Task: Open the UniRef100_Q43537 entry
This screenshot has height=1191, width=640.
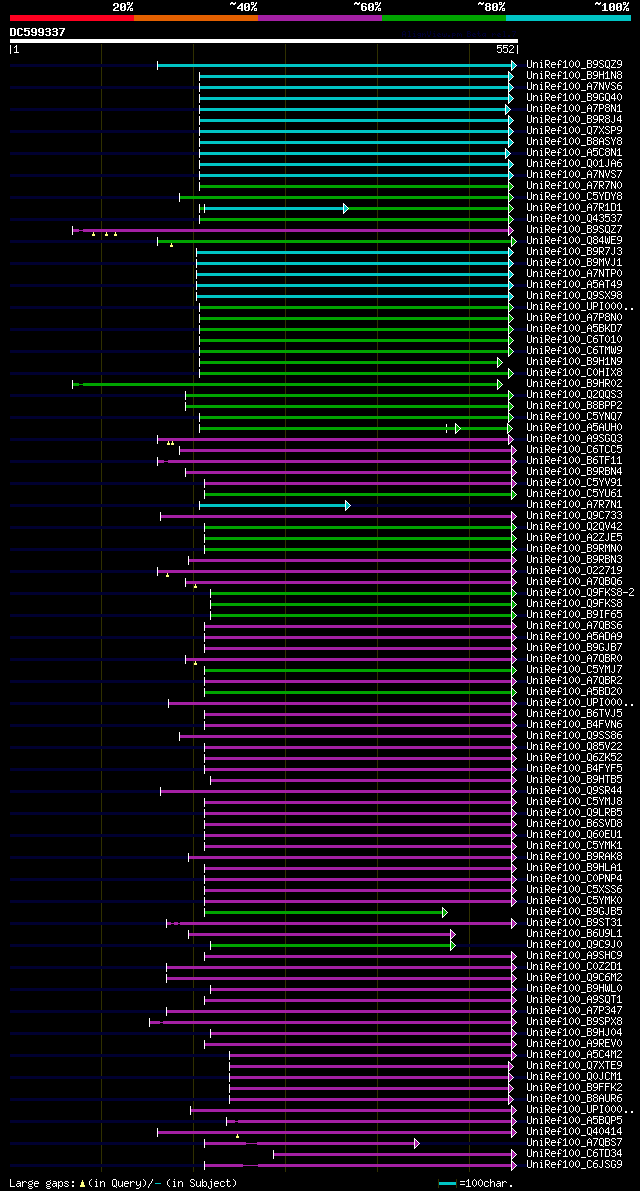Action: click(x=575, y=219)
